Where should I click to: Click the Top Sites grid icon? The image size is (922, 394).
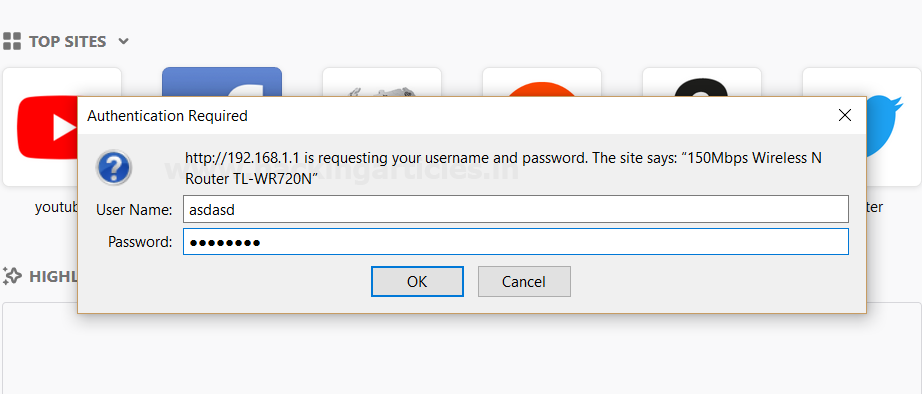12,42
